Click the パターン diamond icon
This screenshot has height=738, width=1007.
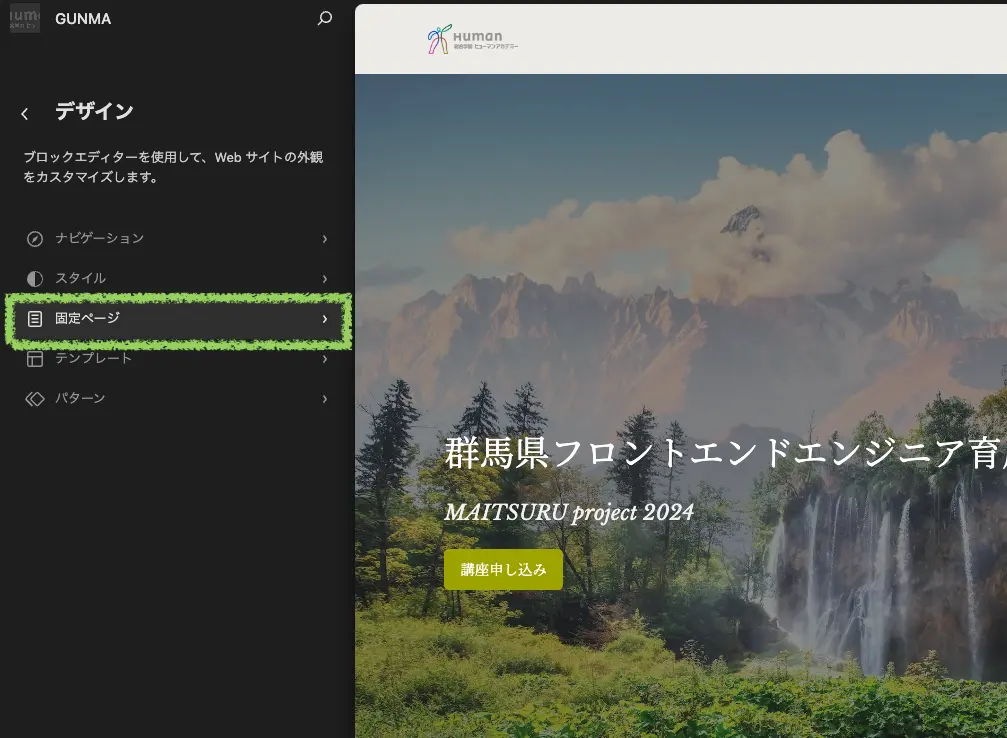coord(35,399)
